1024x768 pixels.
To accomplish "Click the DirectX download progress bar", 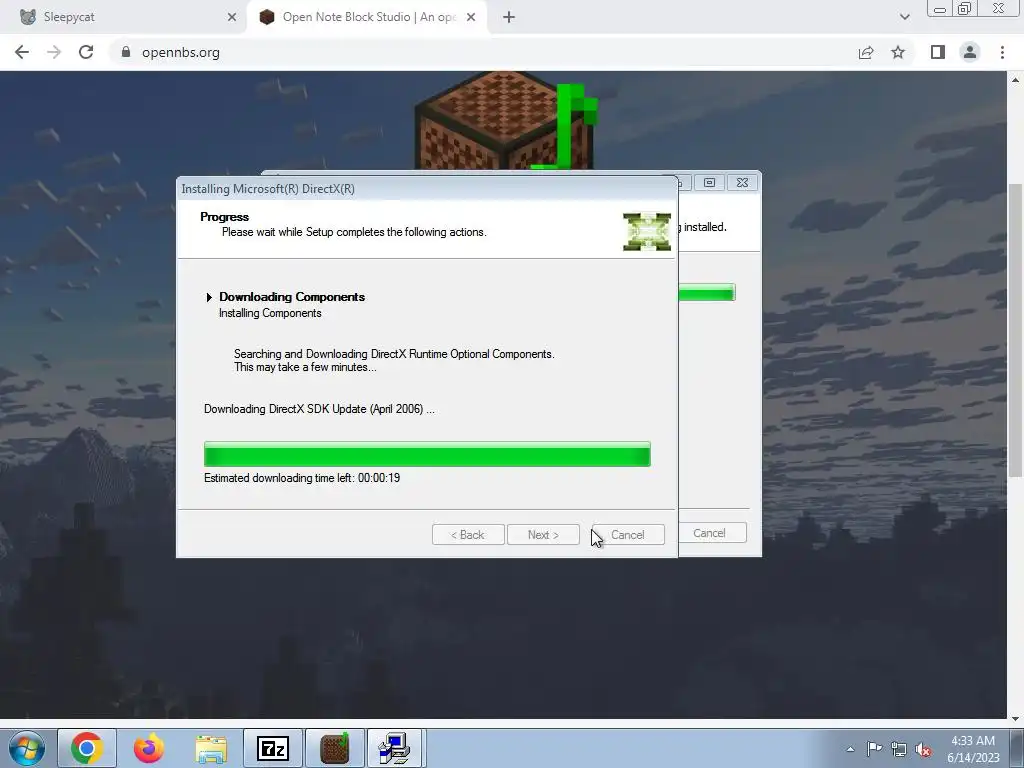I will [427, 454].
